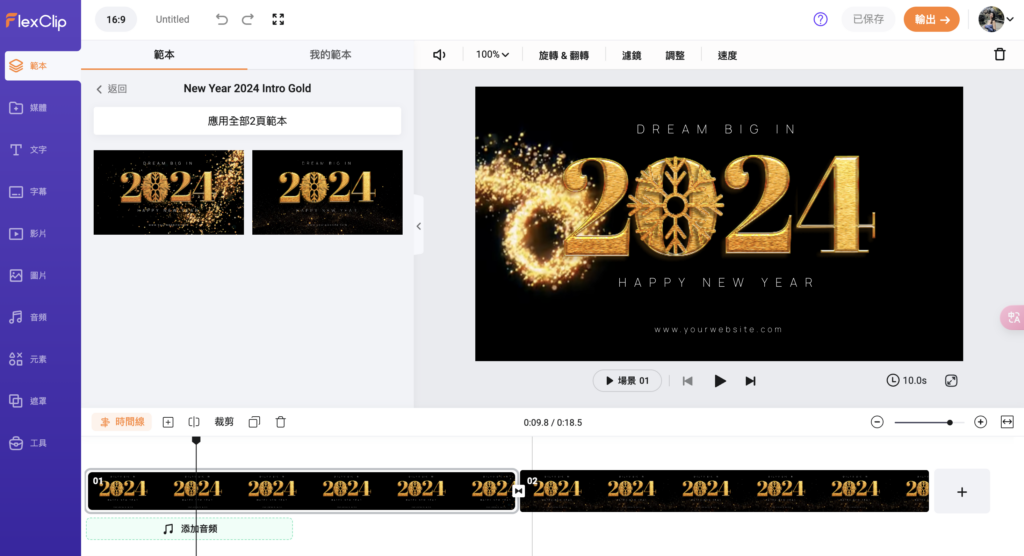
Task: Open the 速度 speed options
Action: 727,56
